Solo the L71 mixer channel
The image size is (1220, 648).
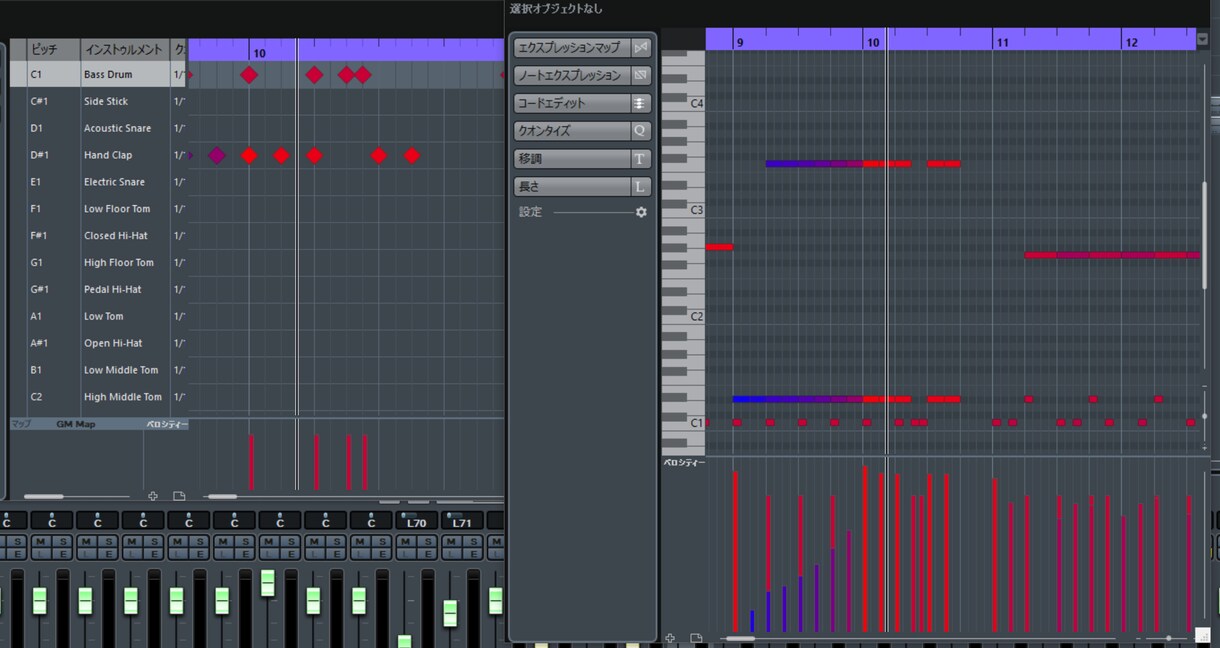474,541
